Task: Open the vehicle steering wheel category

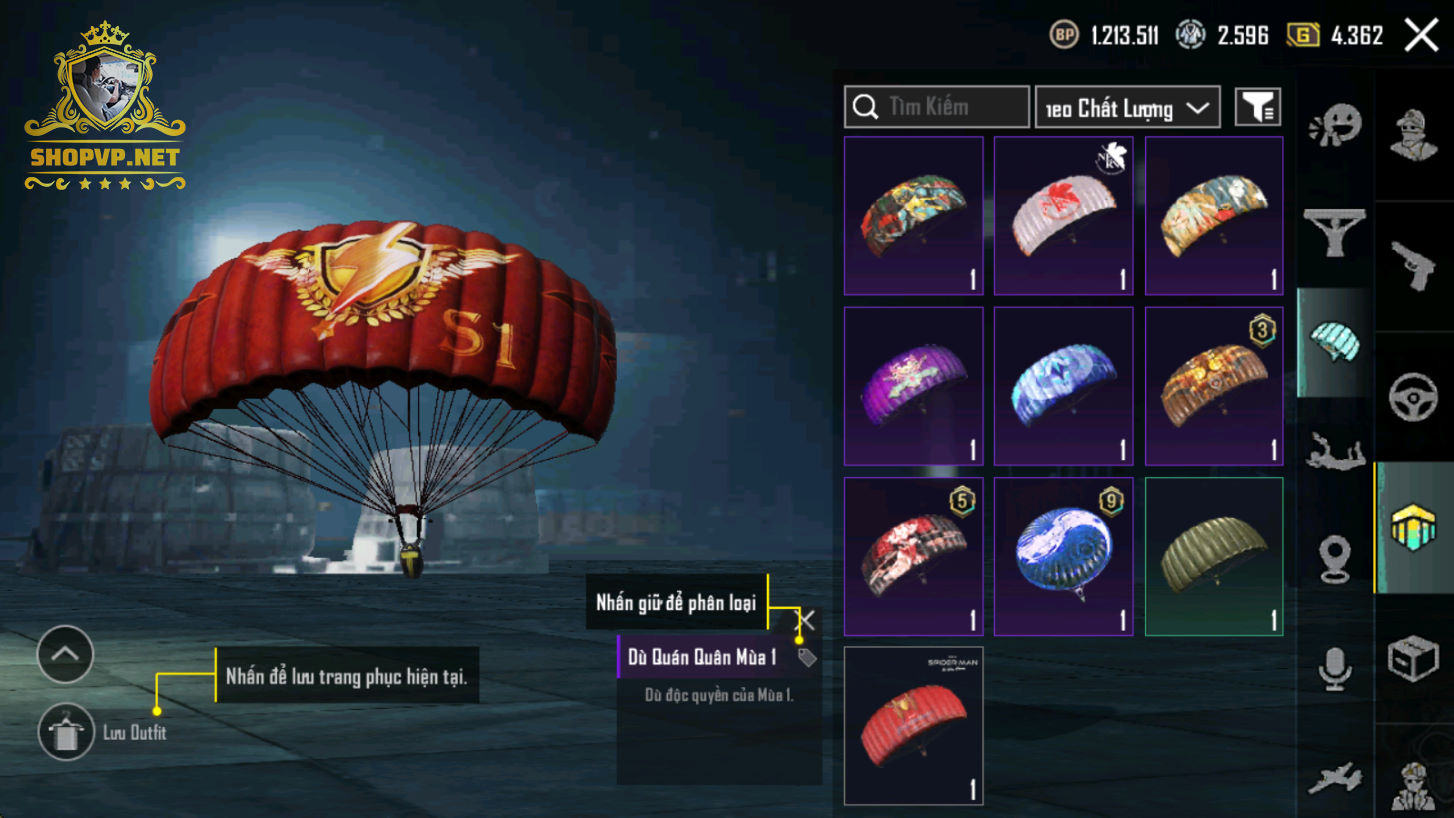Action: (1414, 397)
